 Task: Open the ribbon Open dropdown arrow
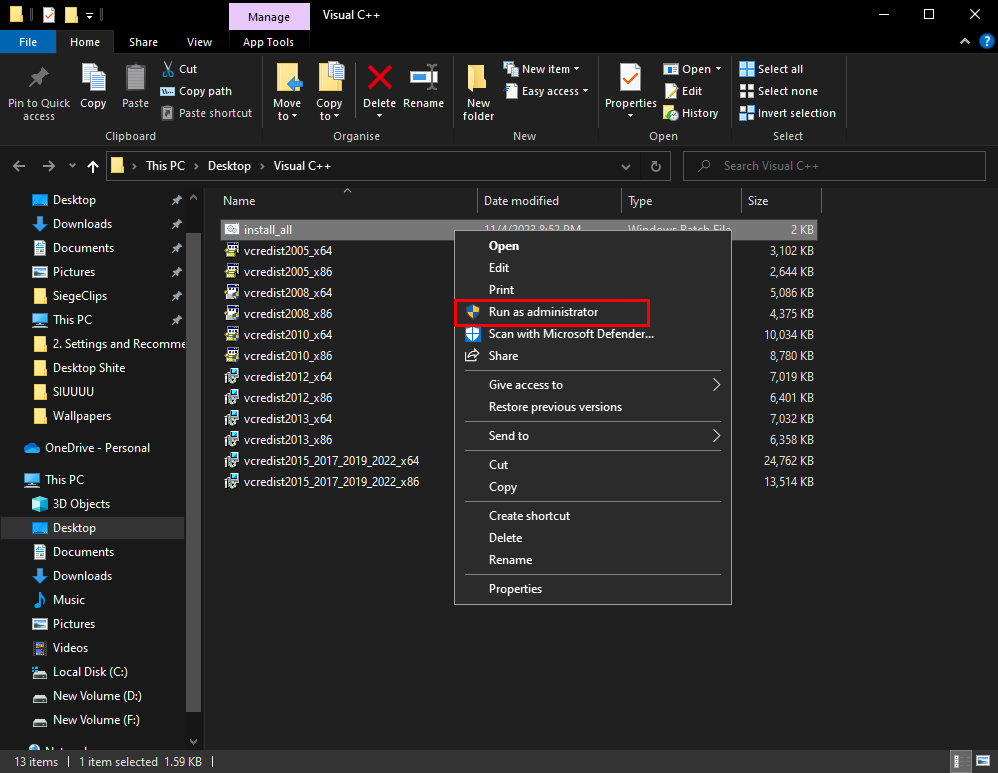pos(719,69)
